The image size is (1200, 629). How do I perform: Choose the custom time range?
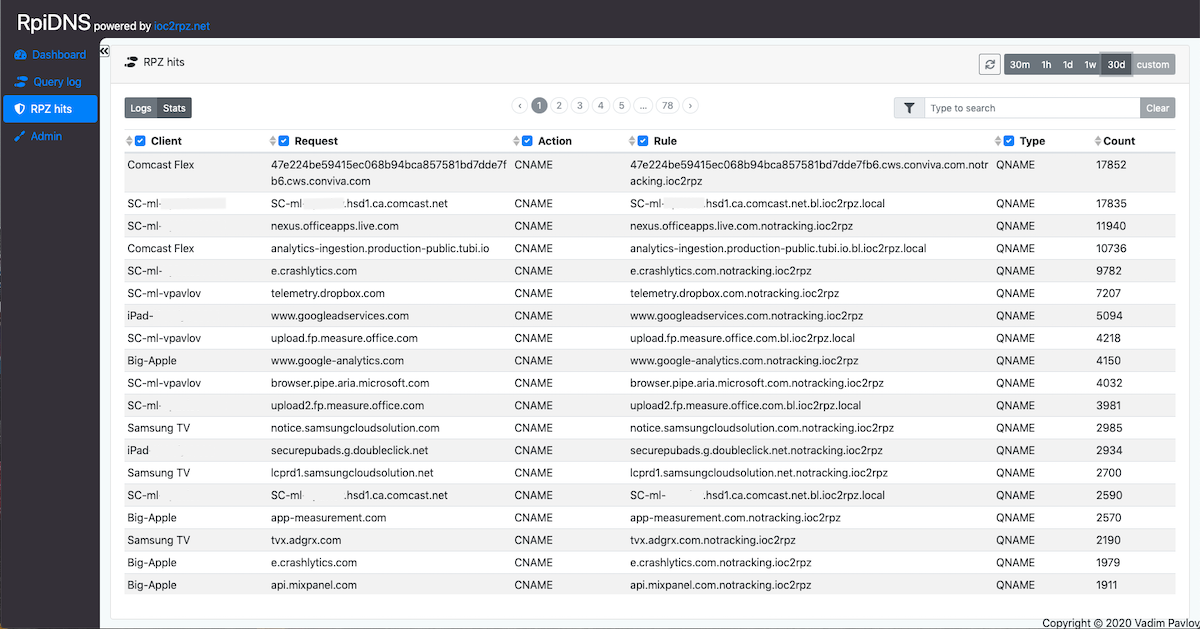pos(1153,64)
